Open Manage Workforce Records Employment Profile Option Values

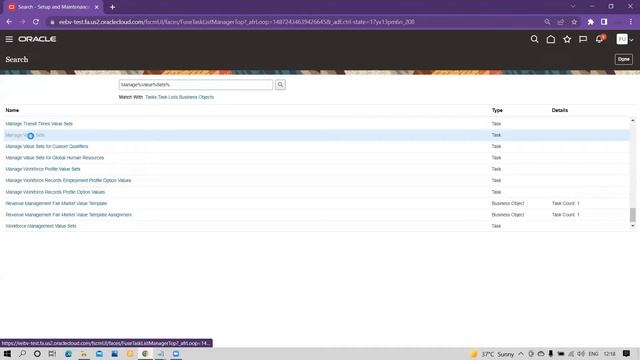pos(68,180)
